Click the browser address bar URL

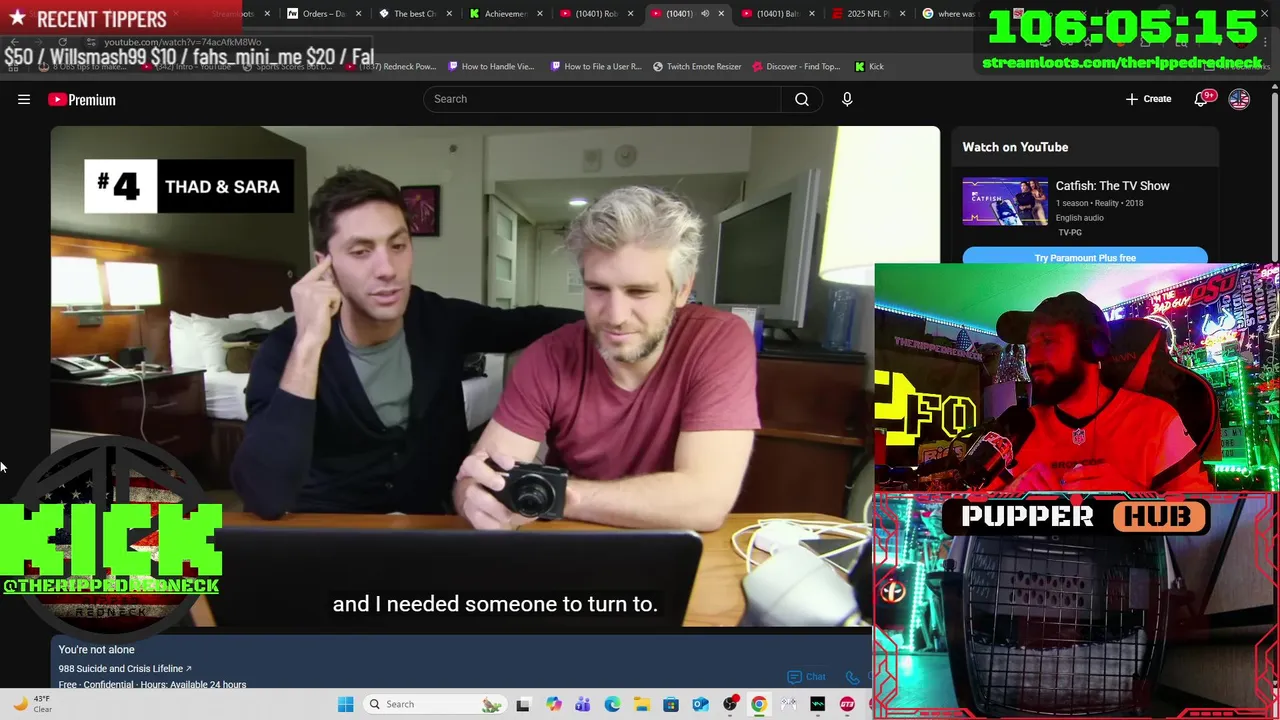[182, 42]
